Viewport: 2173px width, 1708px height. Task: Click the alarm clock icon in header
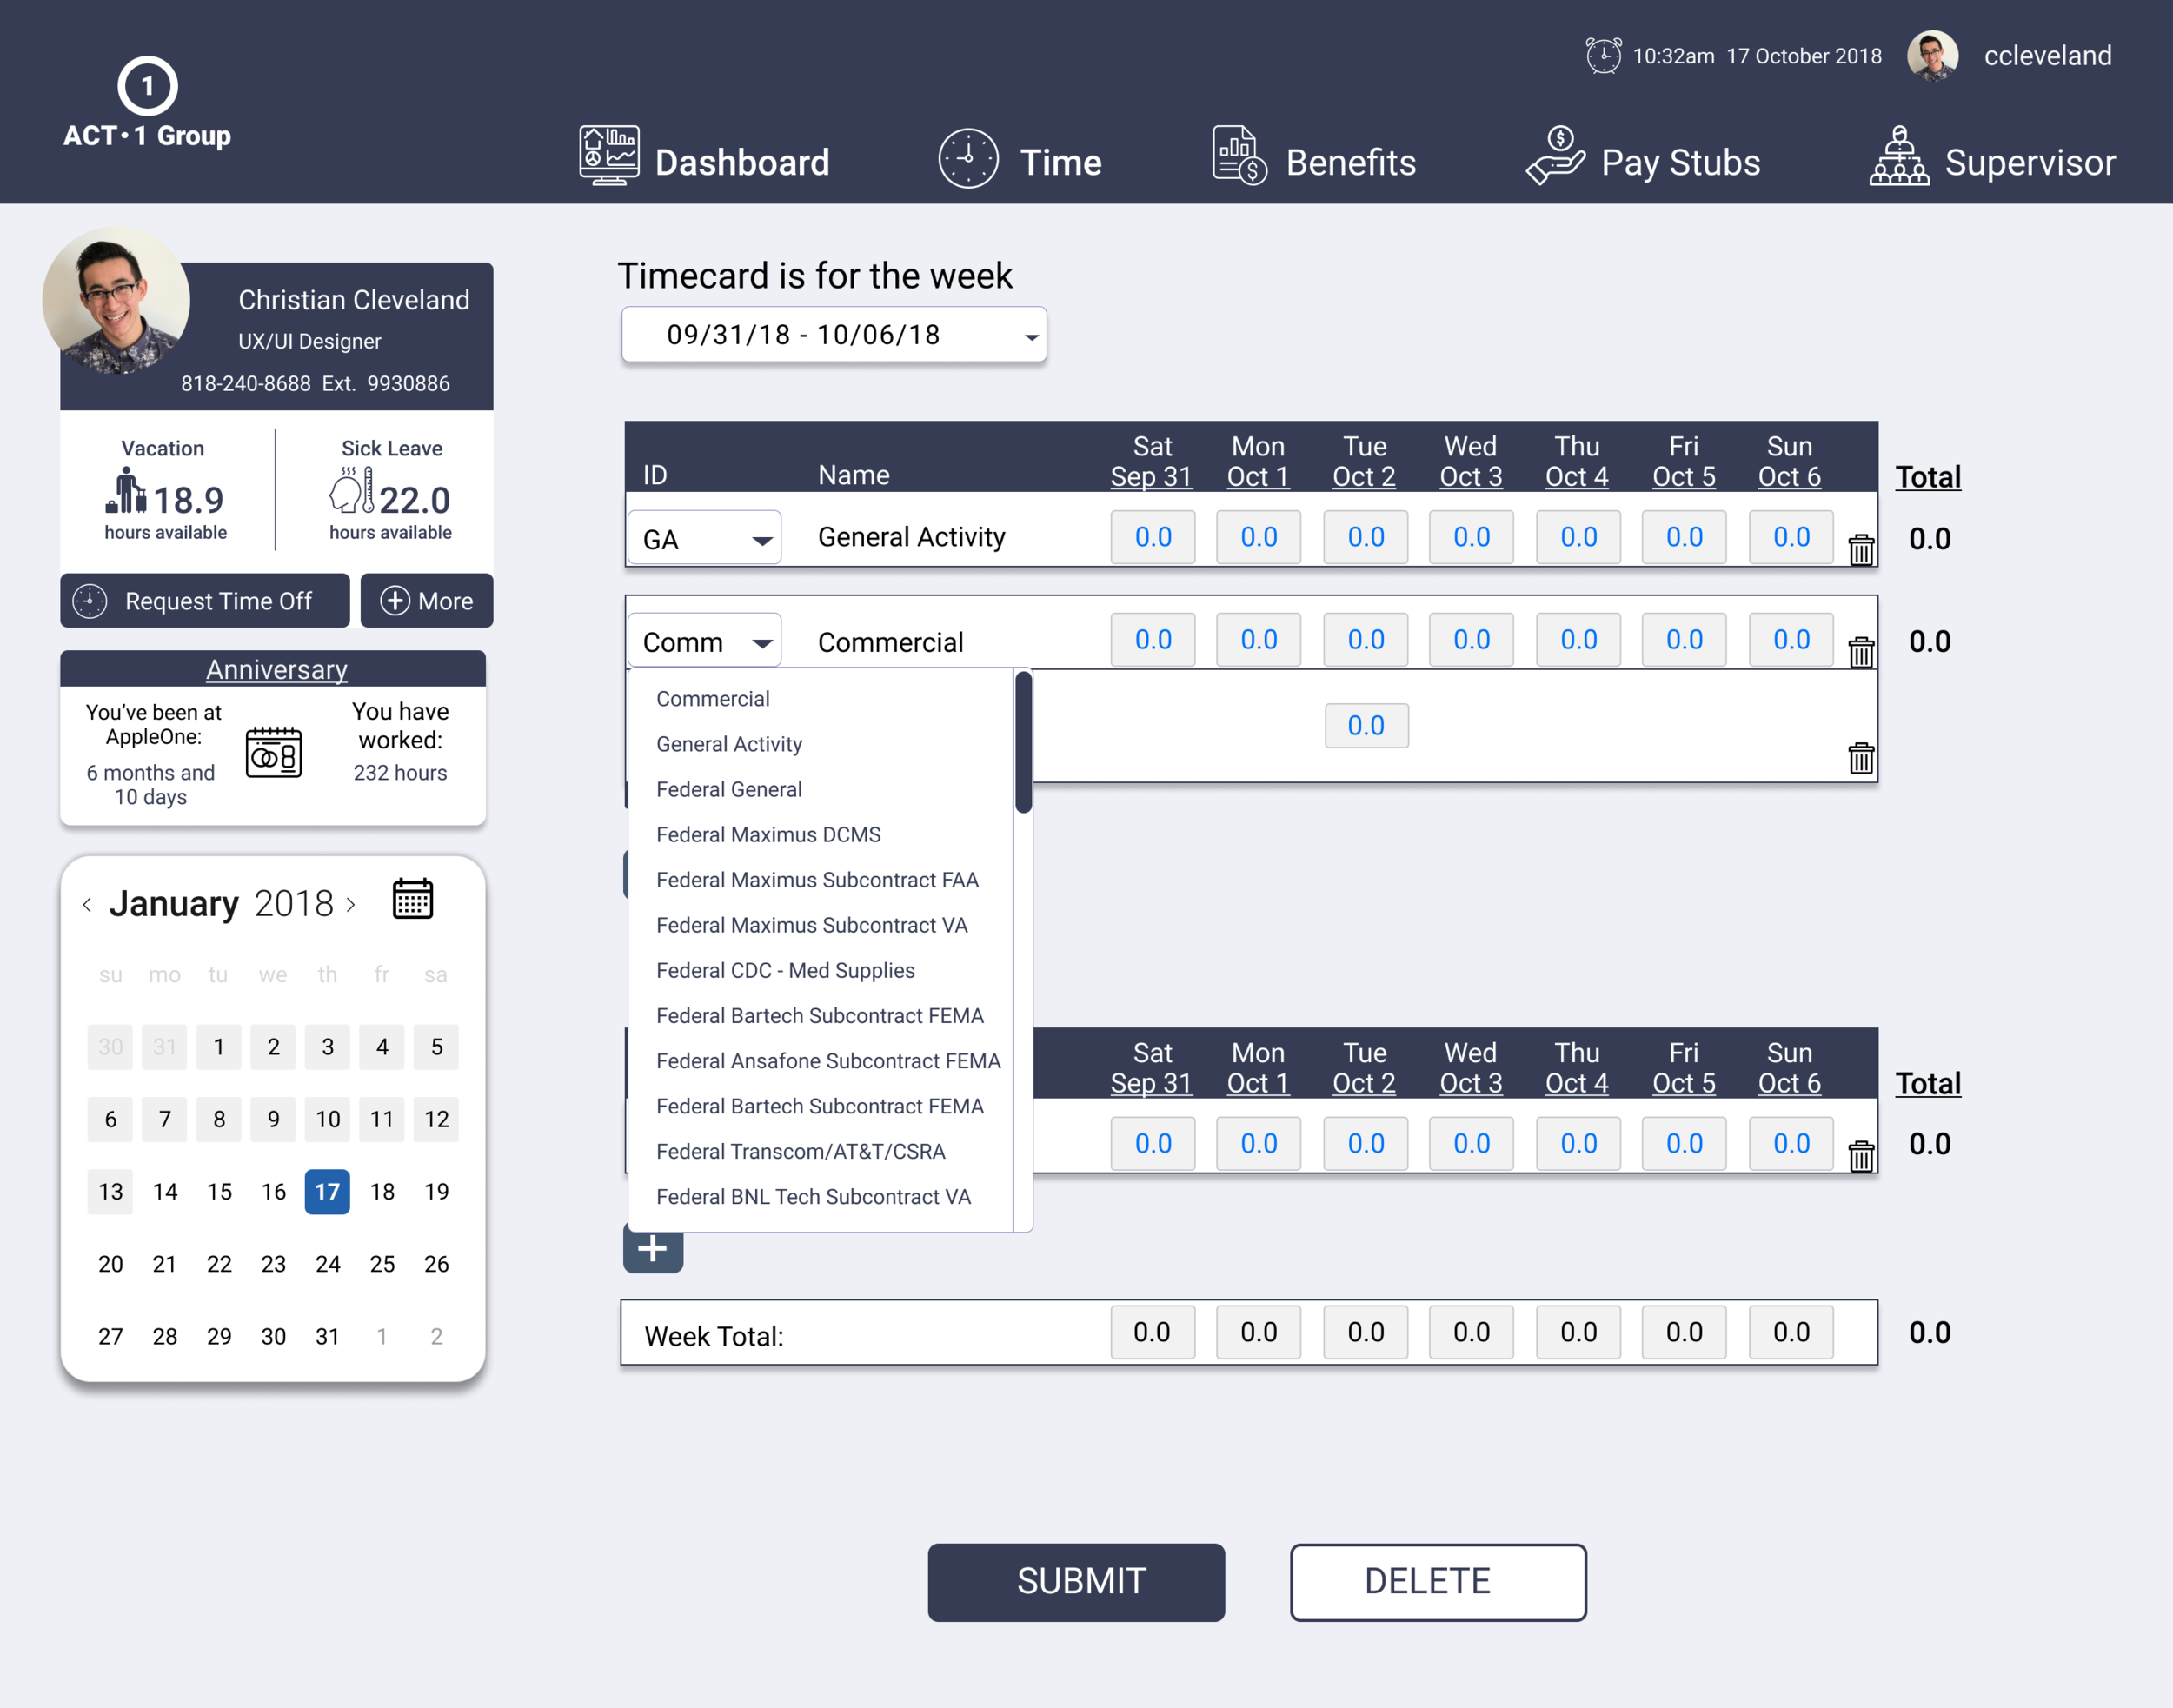click(1603, 55)
